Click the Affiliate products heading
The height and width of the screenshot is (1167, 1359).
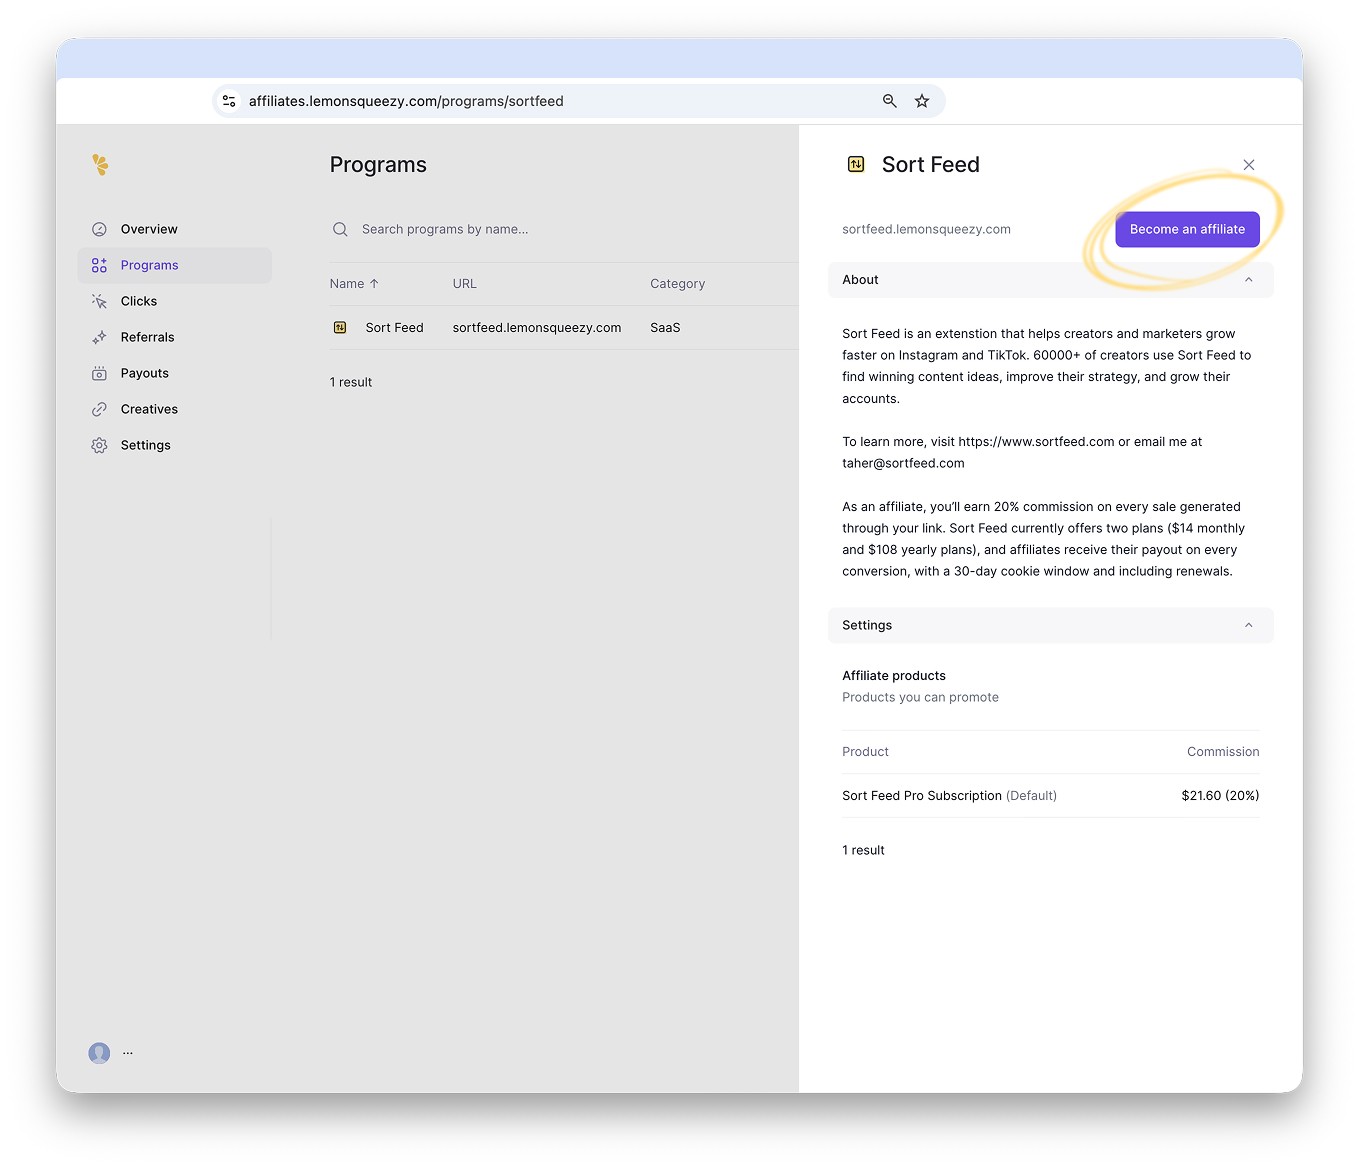pos(894,676)
